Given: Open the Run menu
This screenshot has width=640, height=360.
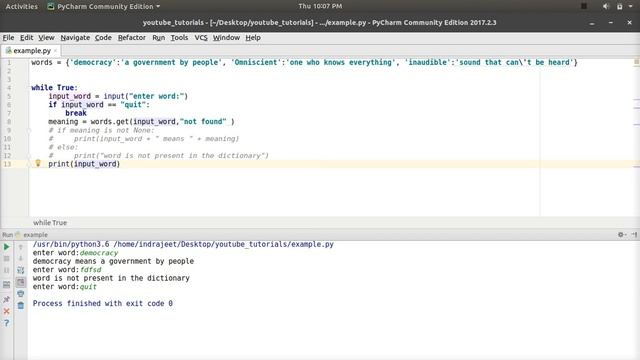Looking at the screenshot, I should pos(158,38).
